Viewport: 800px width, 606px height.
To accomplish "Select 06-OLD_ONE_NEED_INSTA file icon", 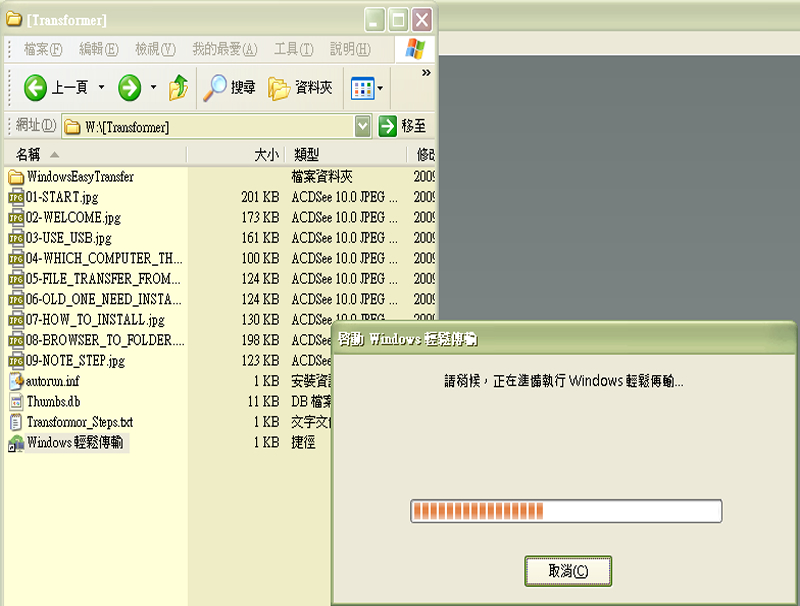I will (x=16, y=299).
